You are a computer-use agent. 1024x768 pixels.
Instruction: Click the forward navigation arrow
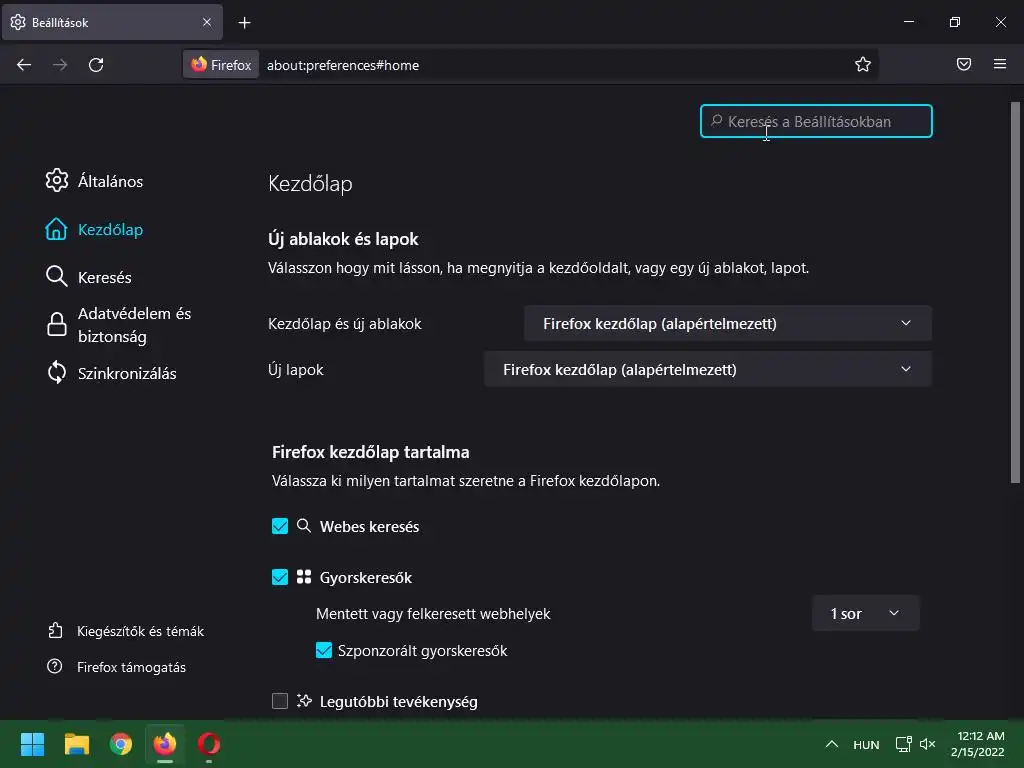coord(60,65)
